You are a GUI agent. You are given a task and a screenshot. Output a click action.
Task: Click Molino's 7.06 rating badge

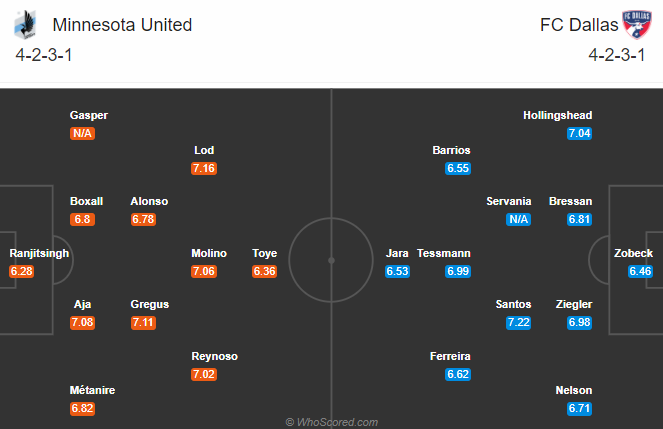[x=204, y=271]
